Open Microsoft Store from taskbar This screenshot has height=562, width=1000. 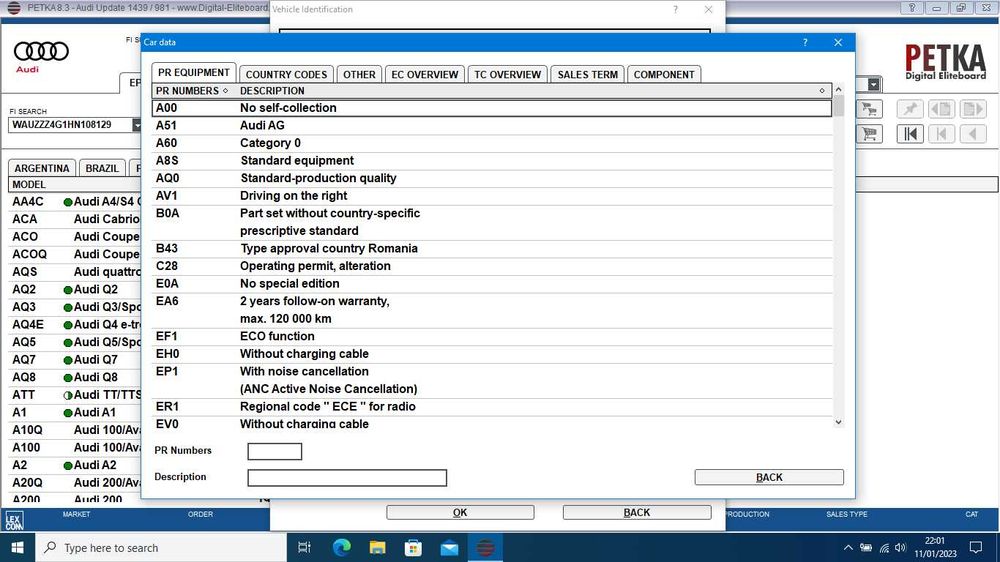click(x=413, y=547)
